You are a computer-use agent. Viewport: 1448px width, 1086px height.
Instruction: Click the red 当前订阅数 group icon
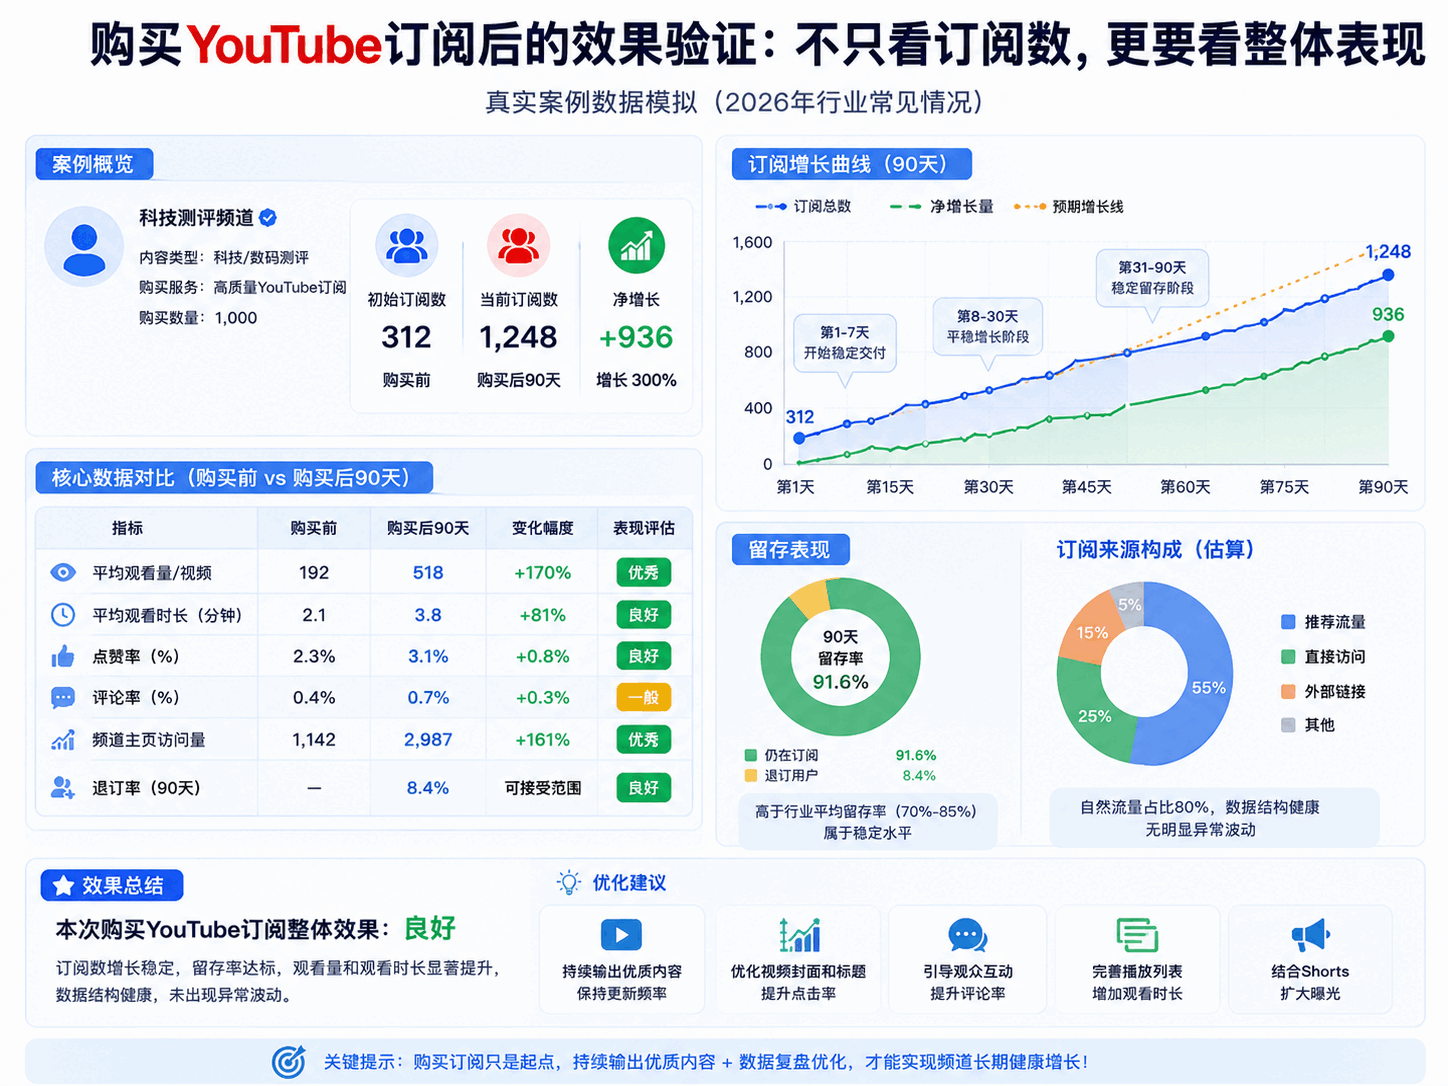[x=518, y=245]
